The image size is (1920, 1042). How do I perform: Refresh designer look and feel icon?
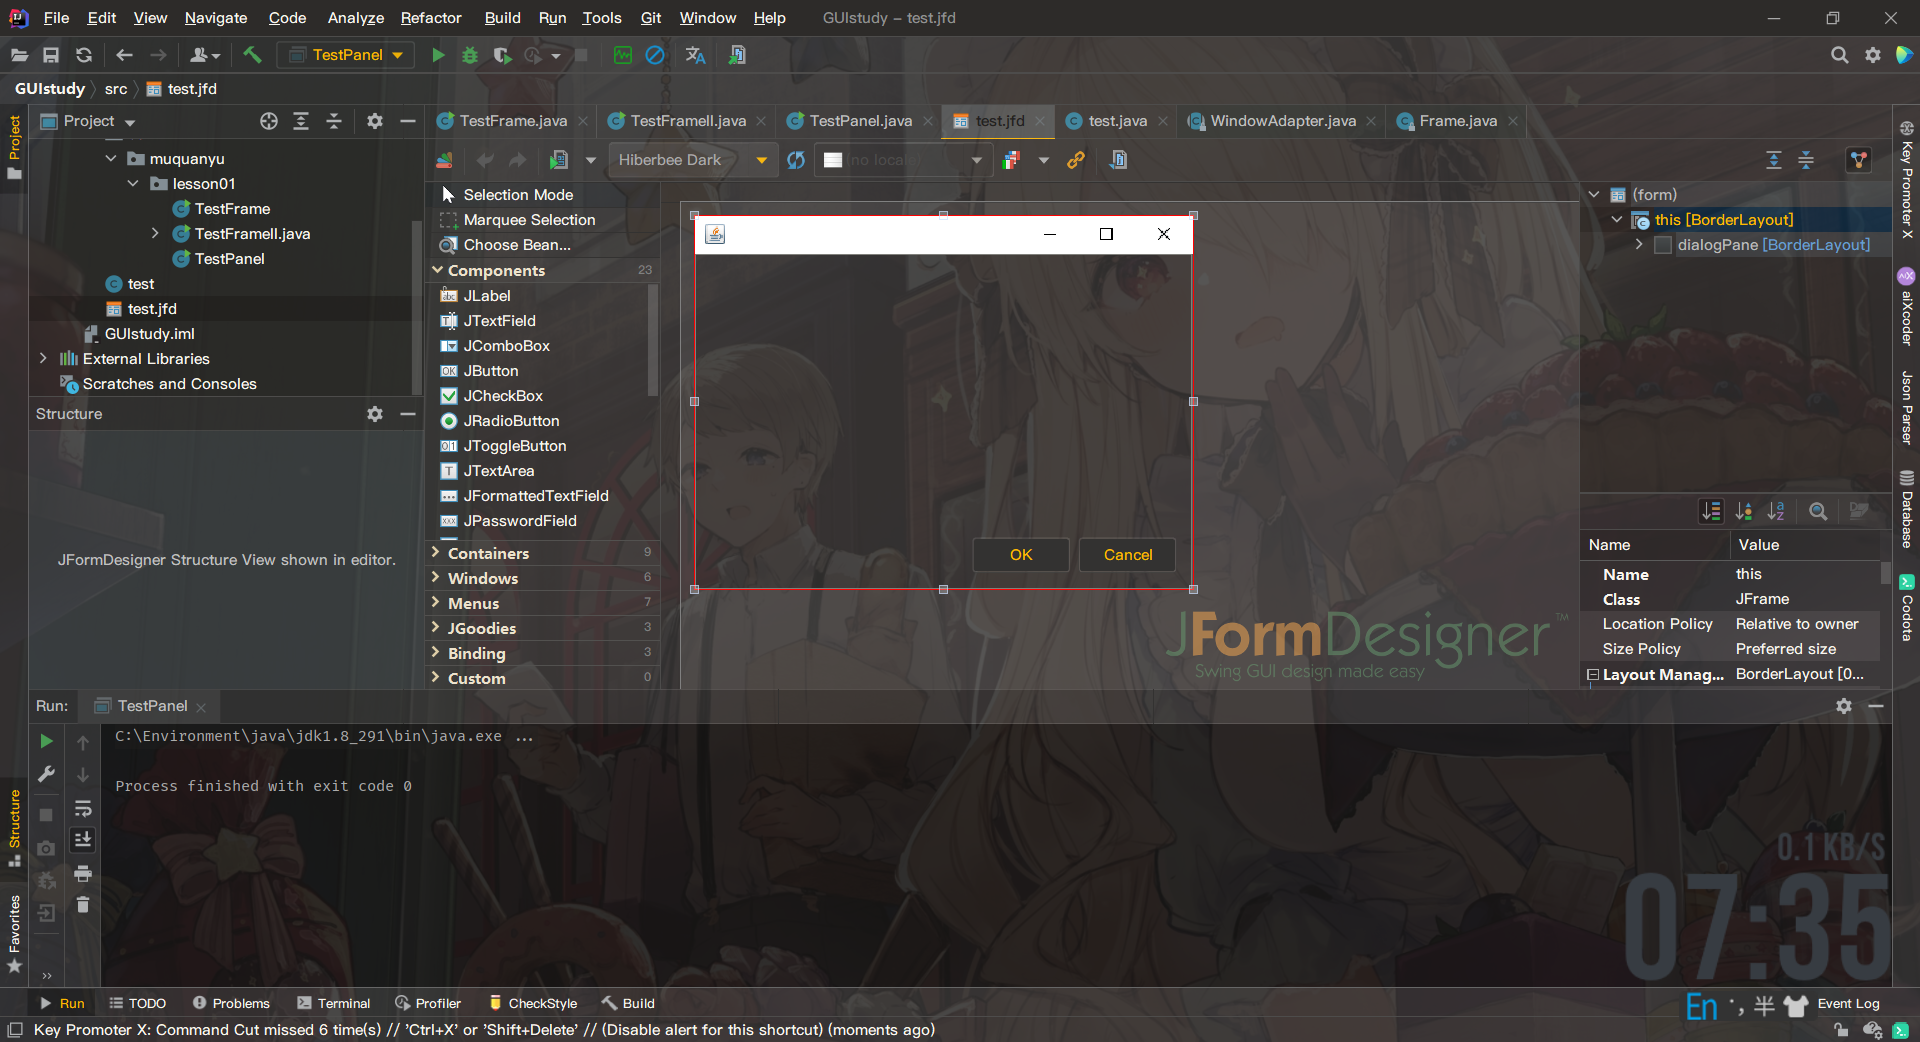pyautogui.click(x=796, y=160)
